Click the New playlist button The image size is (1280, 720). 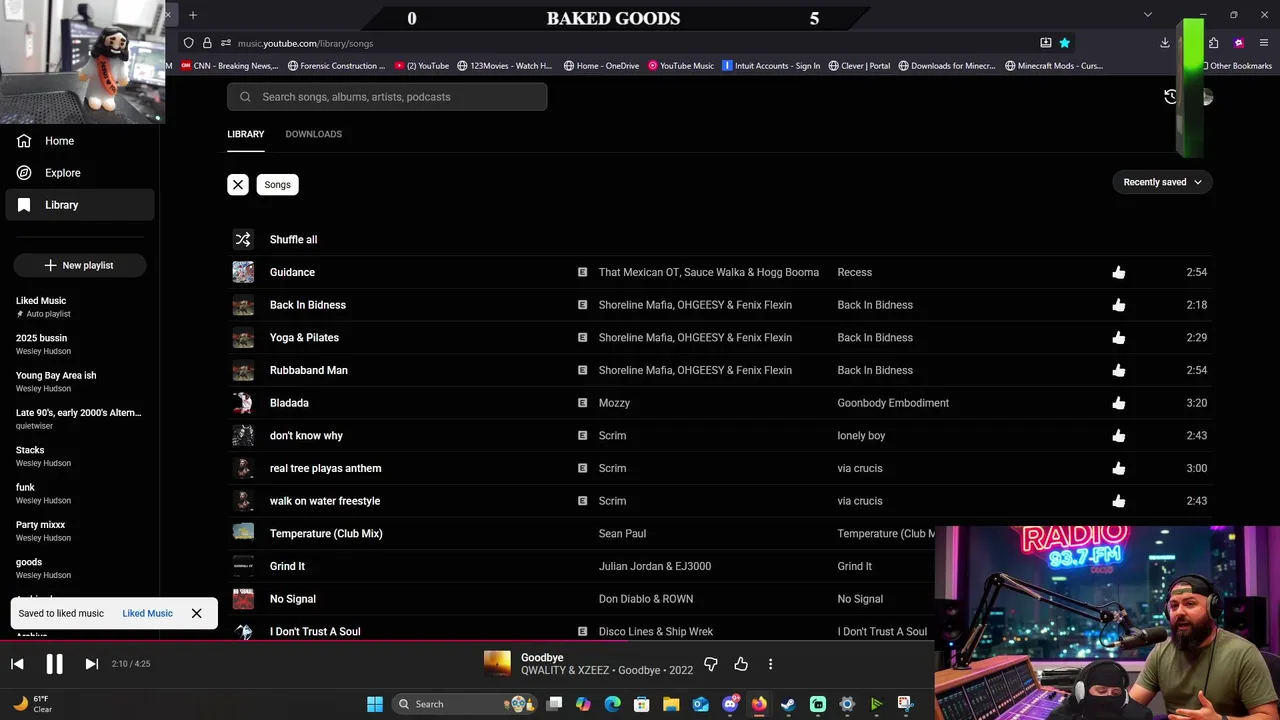[80, 265]
